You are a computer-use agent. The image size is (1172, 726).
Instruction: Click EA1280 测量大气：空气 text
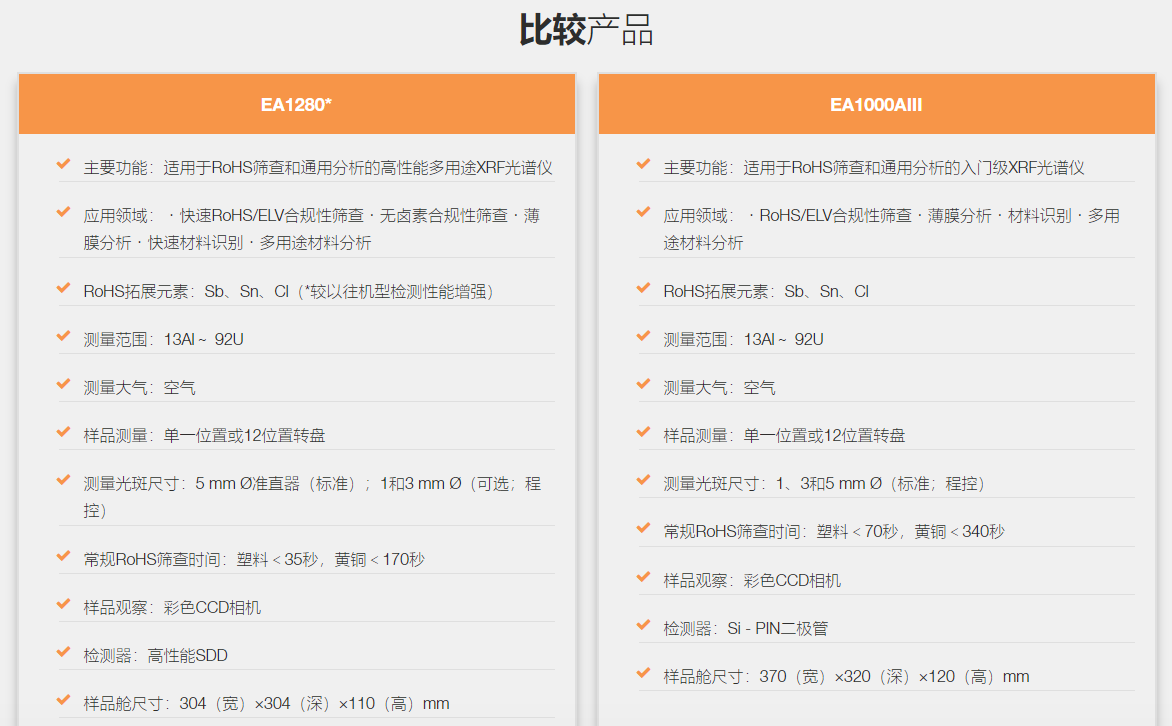click(140, 387)
